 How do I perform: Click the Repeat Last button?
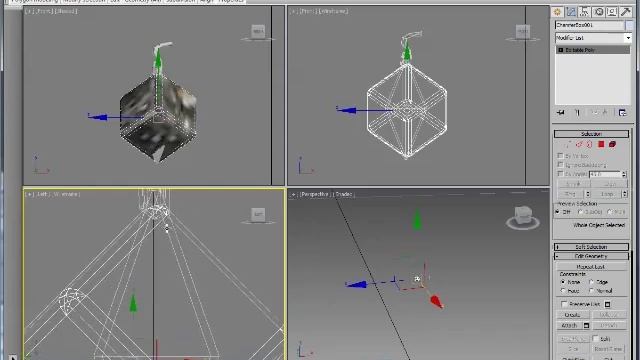(591, 267)
